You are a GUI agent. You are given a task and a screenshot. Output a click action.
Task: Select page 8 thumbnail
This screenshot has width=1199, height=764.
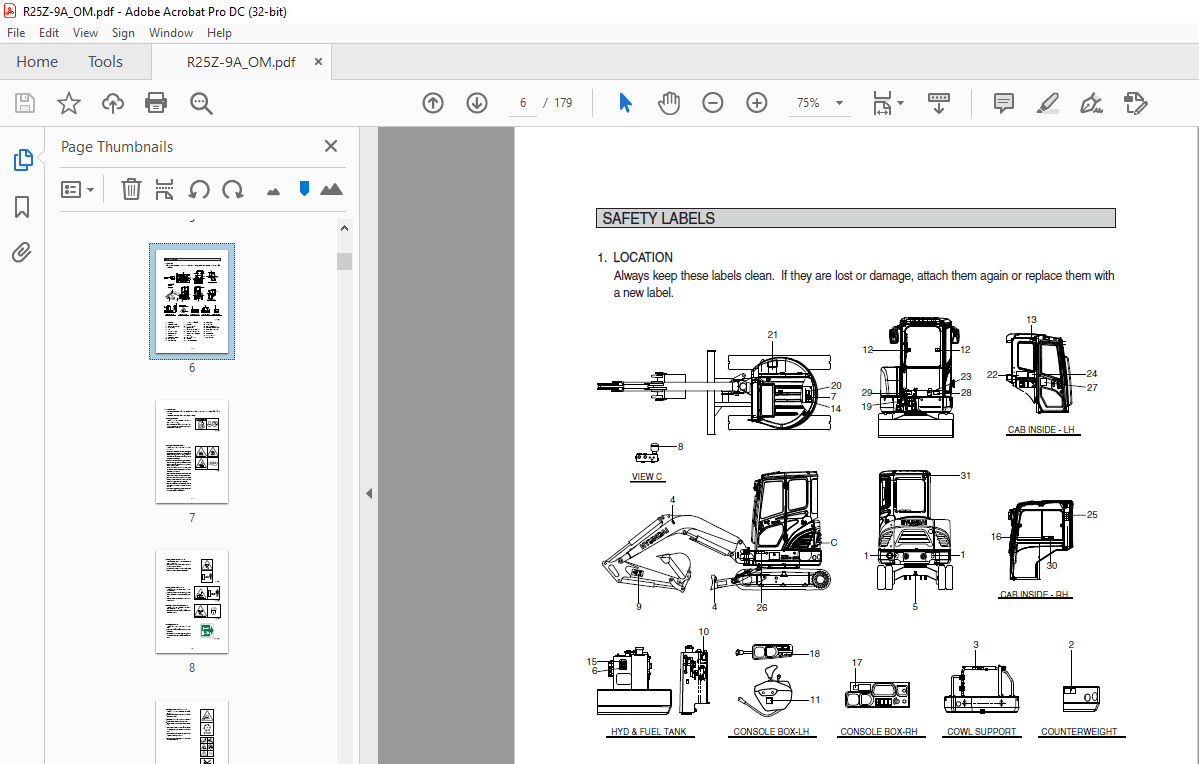pyautogui.click(x=192, y=601)
